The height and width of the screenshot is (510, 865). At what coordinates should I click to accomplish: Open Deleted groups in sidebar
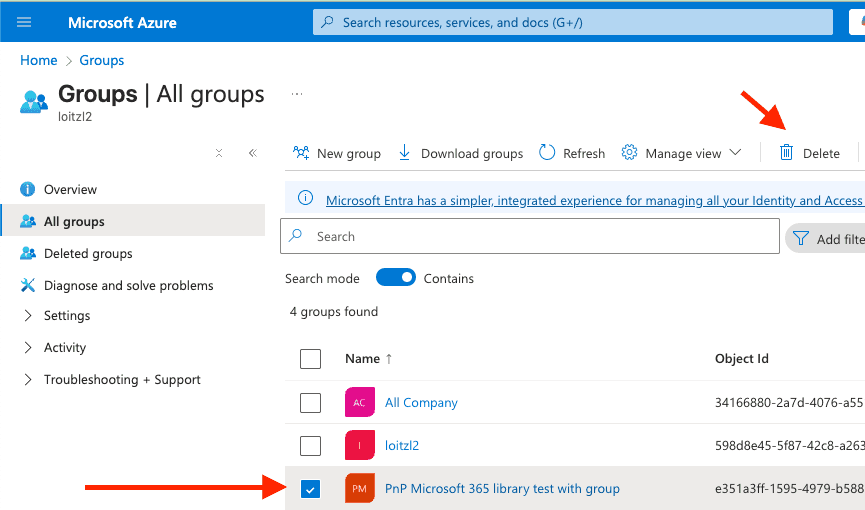88,253
